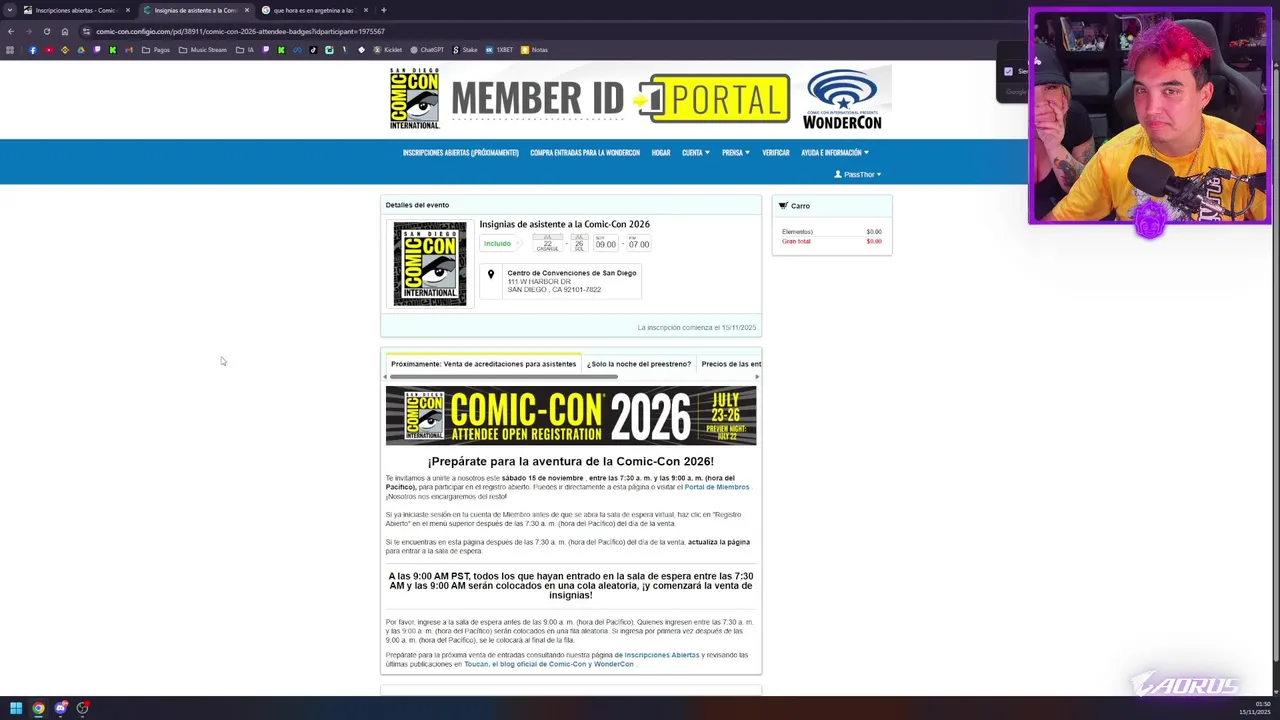Viewport: 1280px width, 720px height.
Task: Open the Facebook bookmark icon
Action: pyautogui.click(x=32, y=50)
